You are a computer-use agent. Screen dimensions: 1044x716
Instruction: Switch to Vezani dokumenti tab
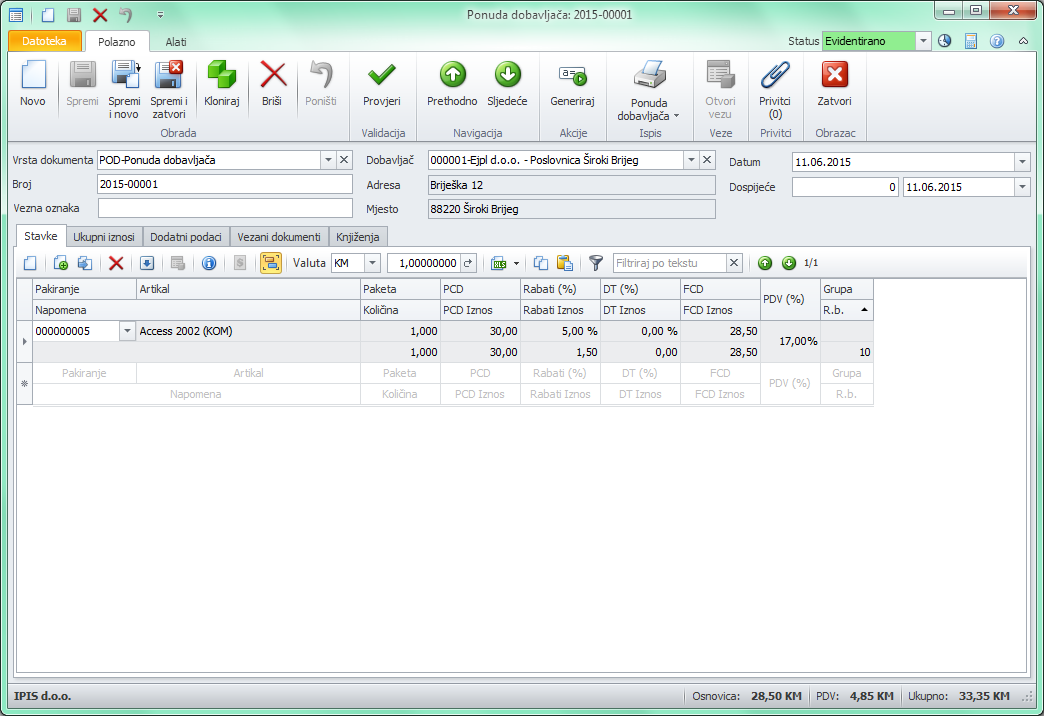coord(279,237)
